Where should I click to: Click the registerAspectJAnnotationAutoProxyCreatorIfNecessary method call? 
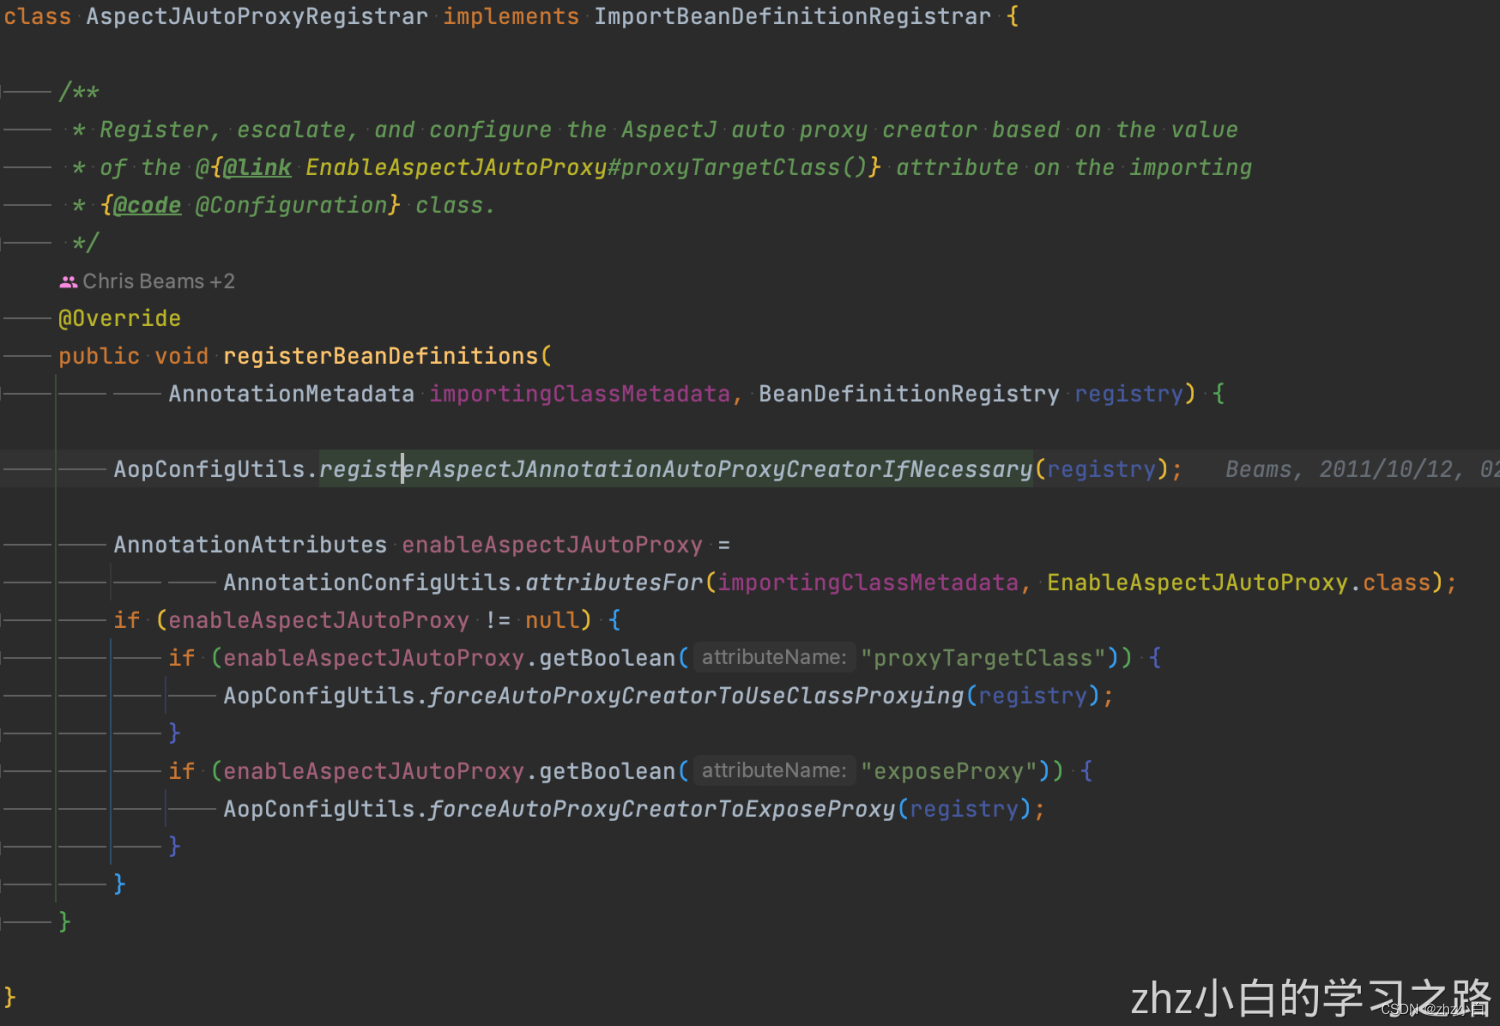676,470
